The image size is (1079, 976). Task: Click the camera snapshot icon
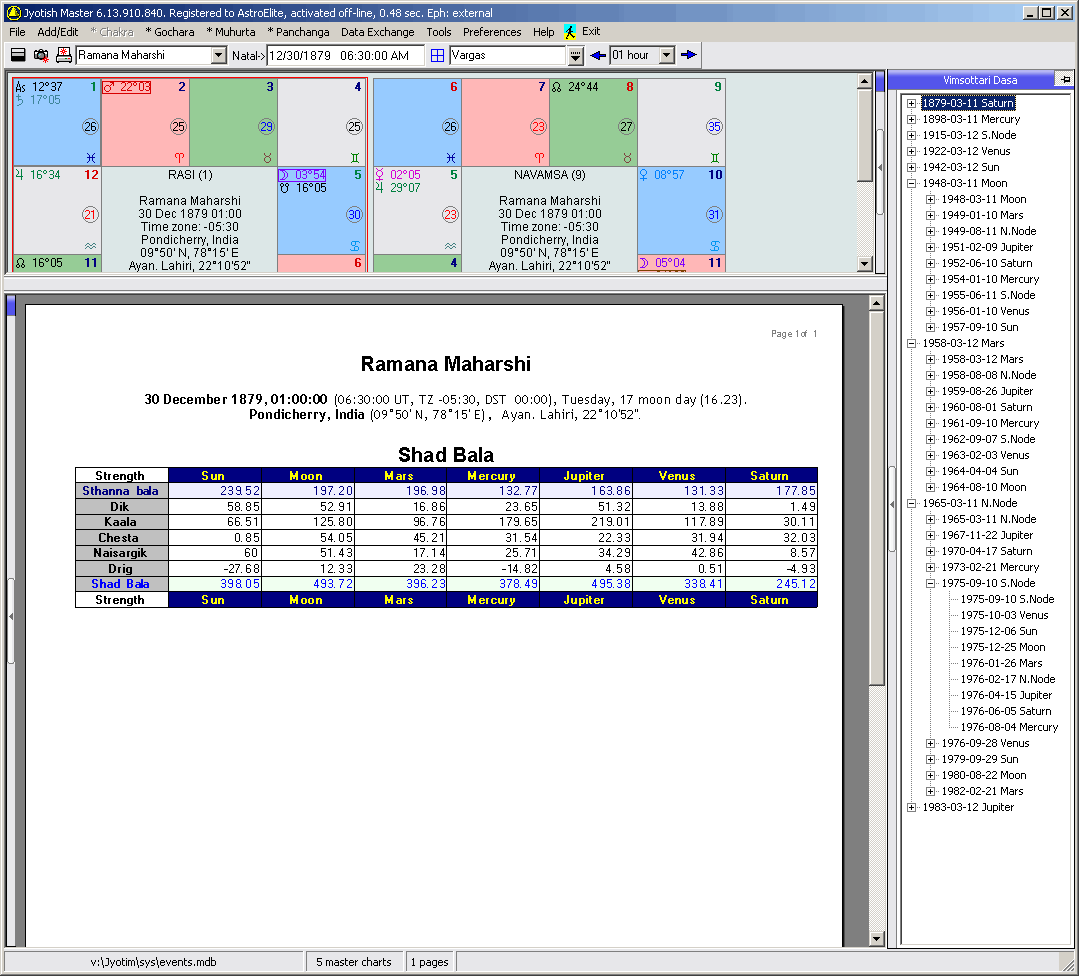41,55
